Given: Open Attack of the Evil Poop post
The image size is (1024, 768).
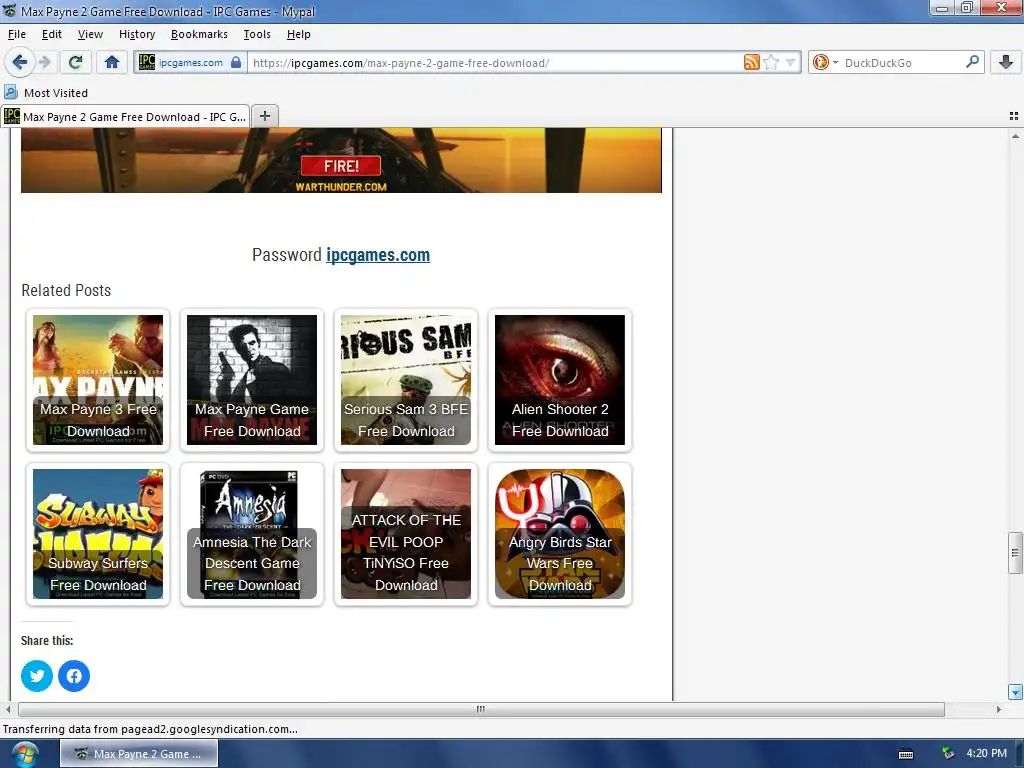Looking at the screenshot, I should [x=406, y=534].
